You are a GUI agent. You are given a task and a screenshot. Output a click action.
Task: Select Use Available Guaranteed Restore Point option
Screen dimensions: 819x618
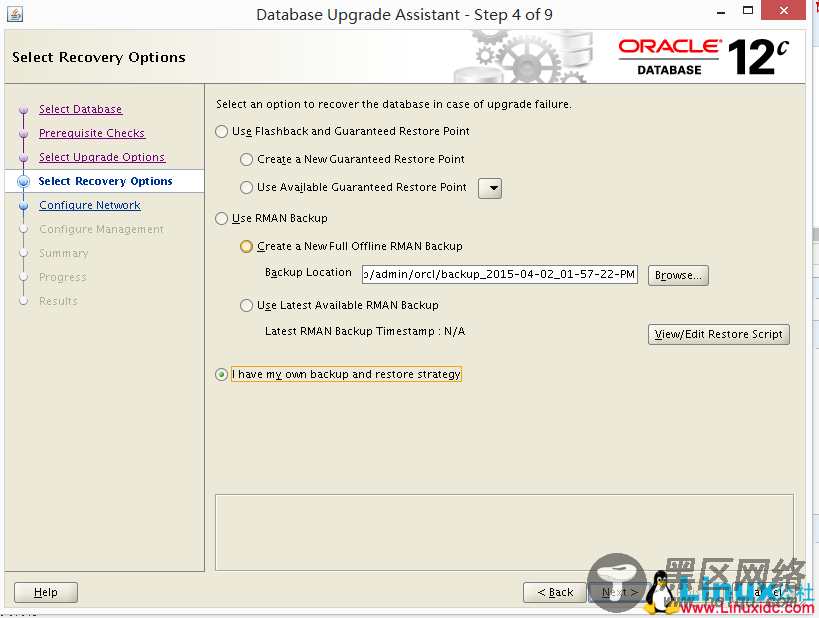click(x=247, y=188)
